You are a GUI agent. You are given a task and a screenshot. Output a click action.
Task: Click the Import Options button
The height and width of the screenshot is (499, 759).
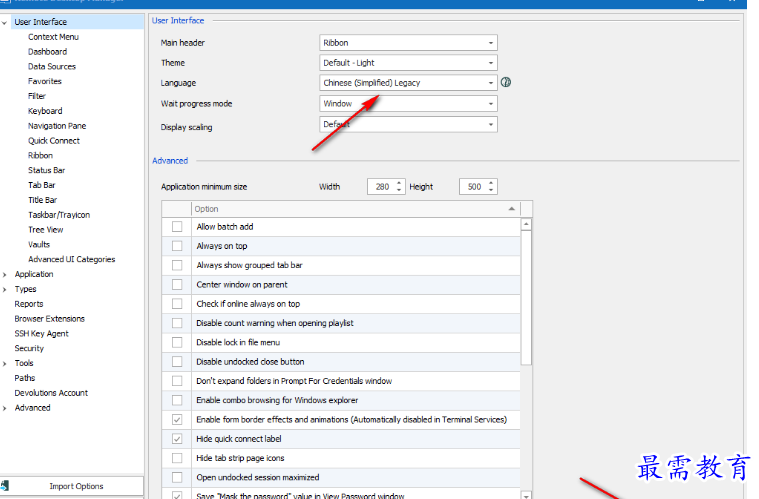pyautogui.click(x=72, y=486)
